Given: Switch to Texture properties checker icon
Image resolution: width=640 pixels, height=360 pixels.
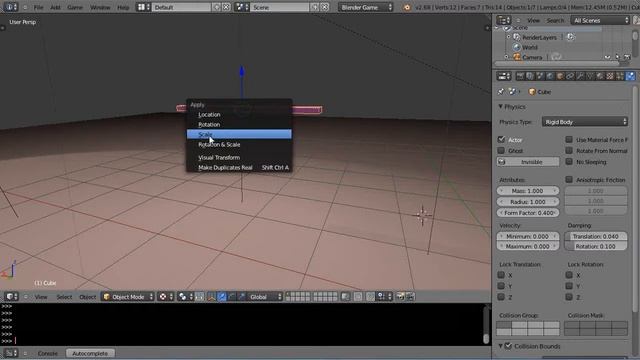Looking at the screenshot, I should (610, 76).
